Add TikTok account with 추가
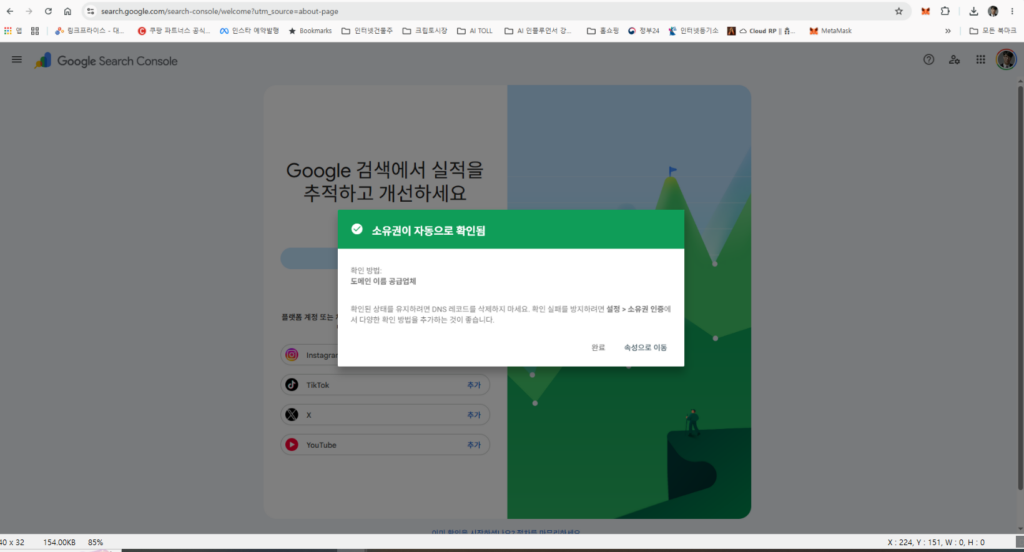Screen dimensions: 1024x552 tap(473, 385)
